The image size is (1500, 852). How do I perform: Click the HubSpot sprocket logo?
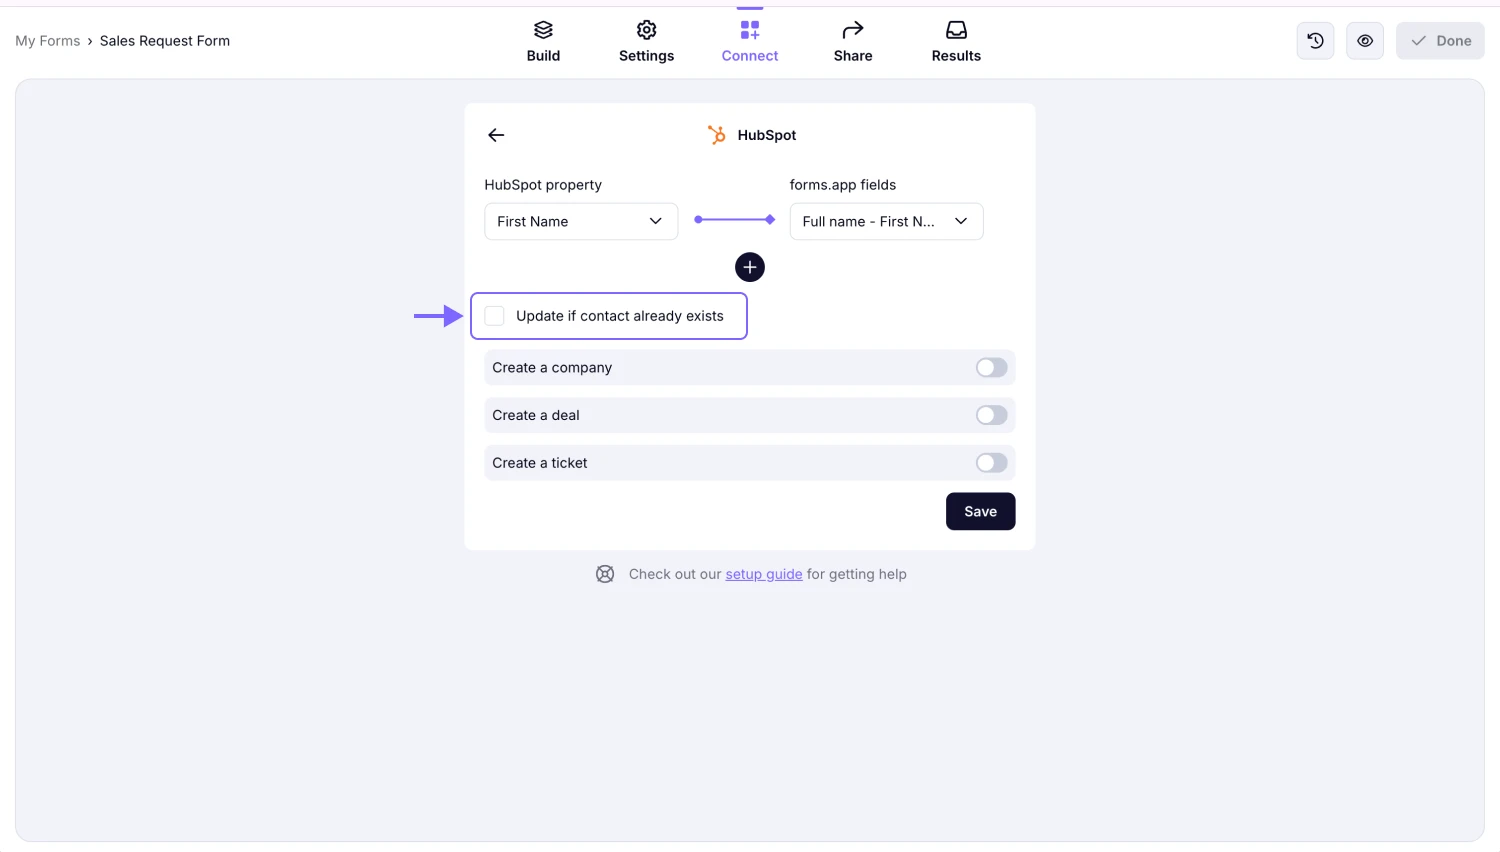[x=716, y=134]
